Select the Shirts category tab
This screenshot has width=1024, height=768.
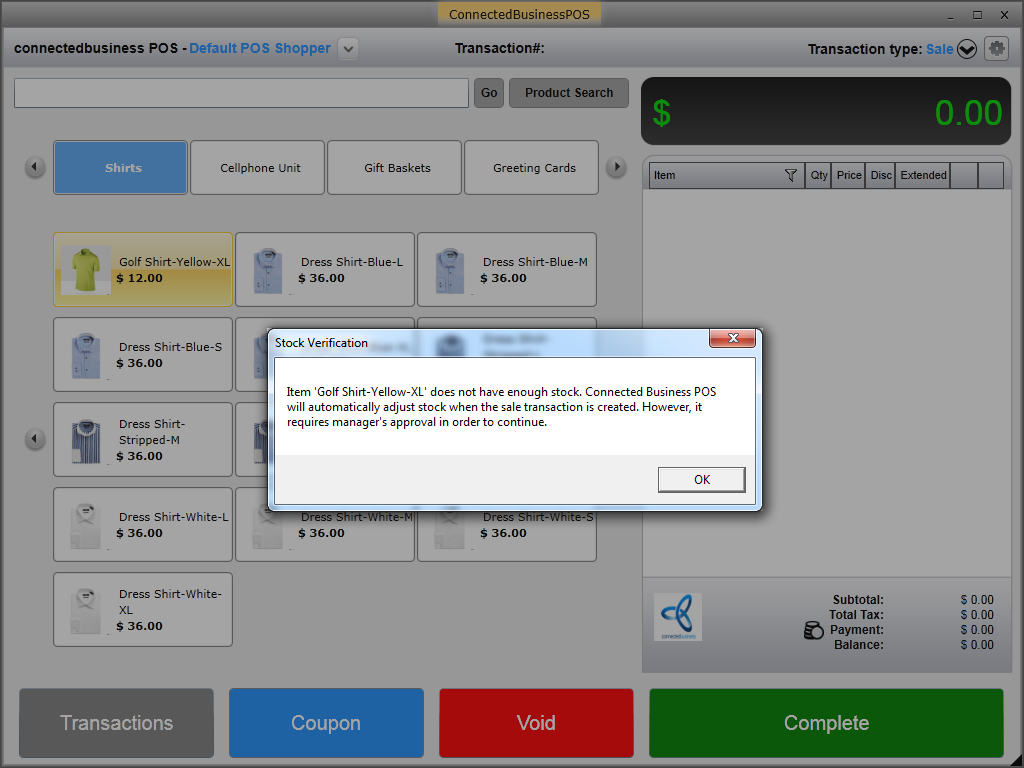121,167
